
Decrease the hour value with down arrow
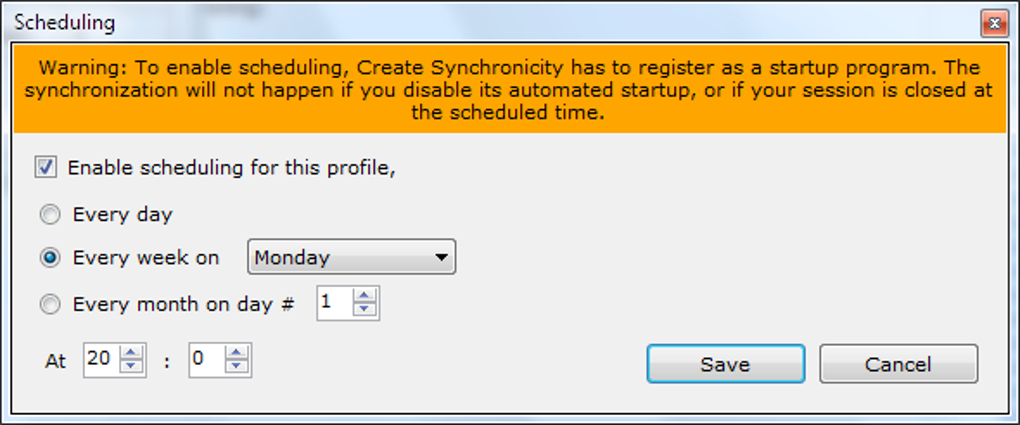[x=131, y=367]
